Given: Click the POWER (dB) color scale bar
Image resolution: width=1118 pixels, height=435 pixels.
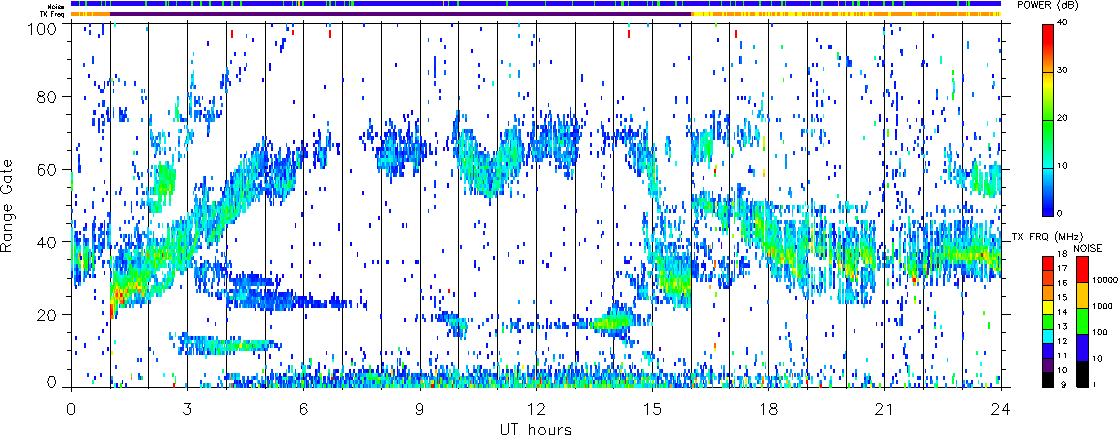Looking at the screenshot, I should click(x=1047, y=120).
